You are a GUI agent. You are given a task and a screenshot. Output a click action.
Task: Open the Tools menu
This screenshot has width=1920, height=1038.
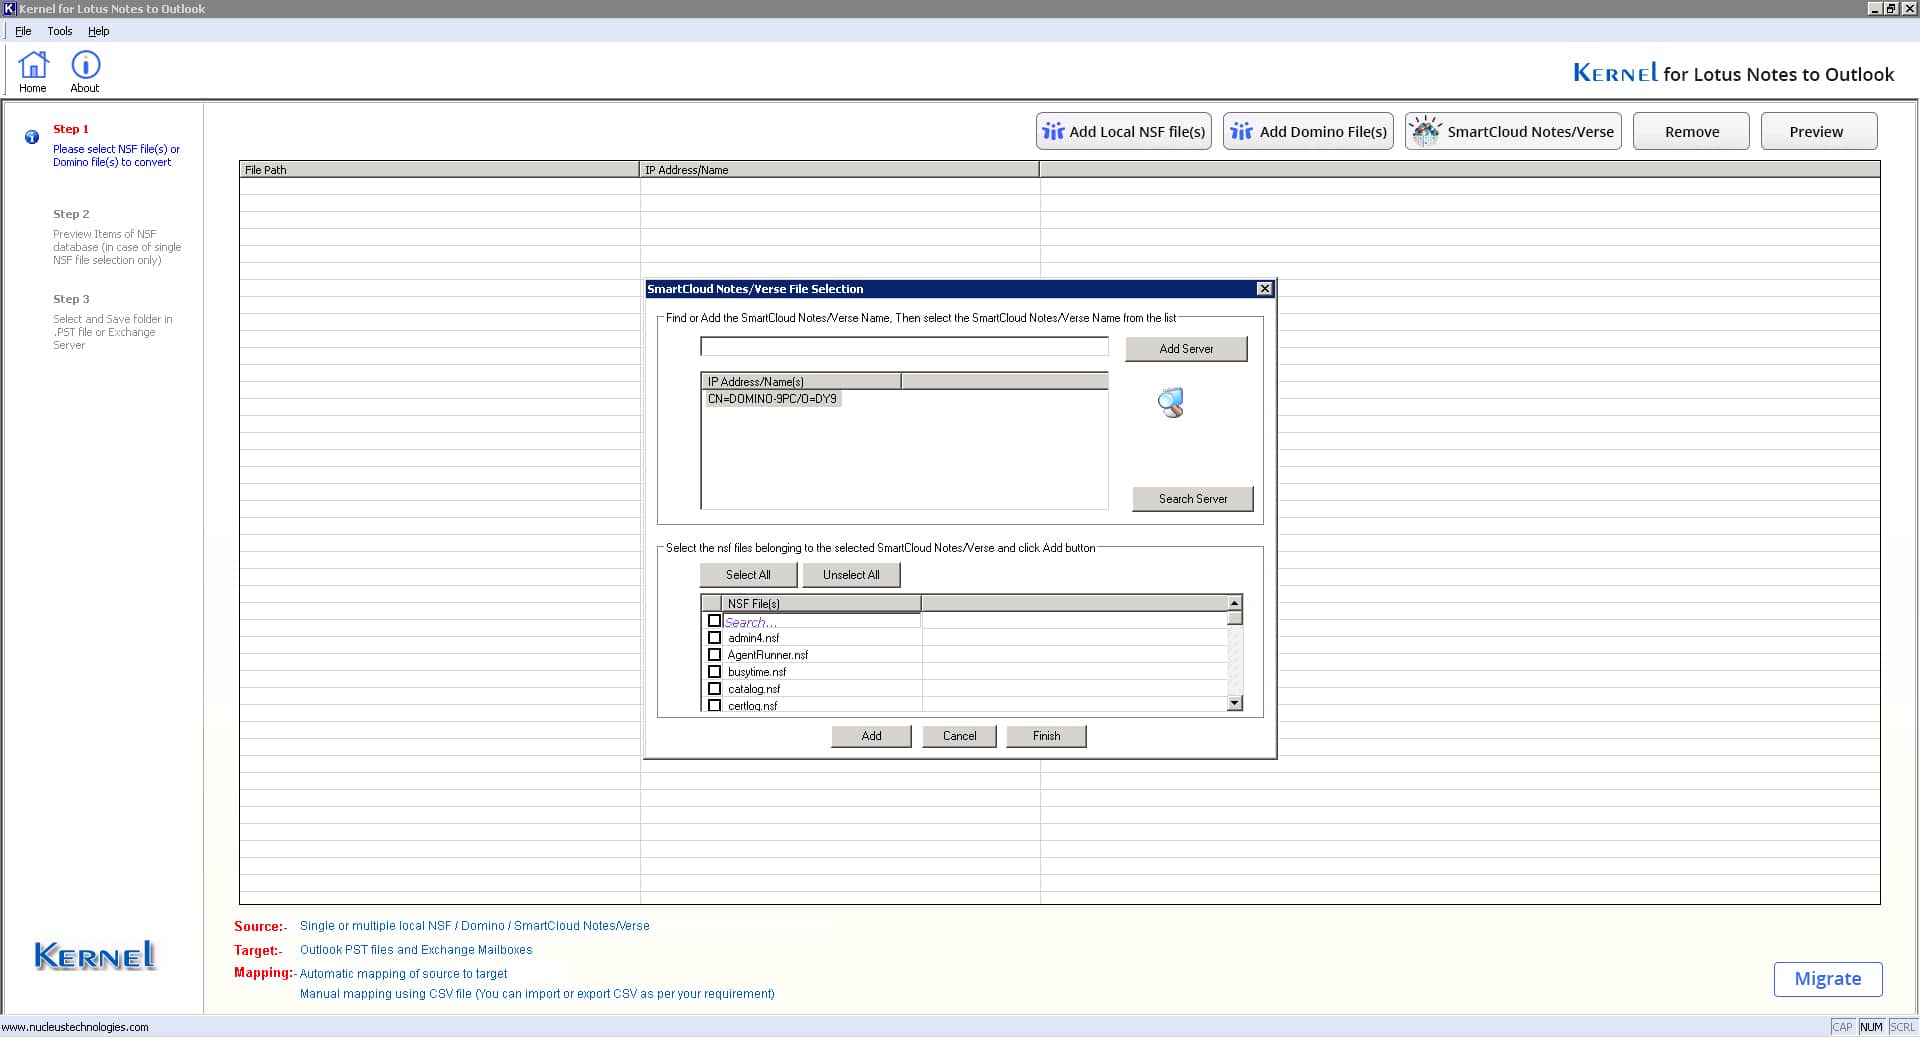pos(60,31)
